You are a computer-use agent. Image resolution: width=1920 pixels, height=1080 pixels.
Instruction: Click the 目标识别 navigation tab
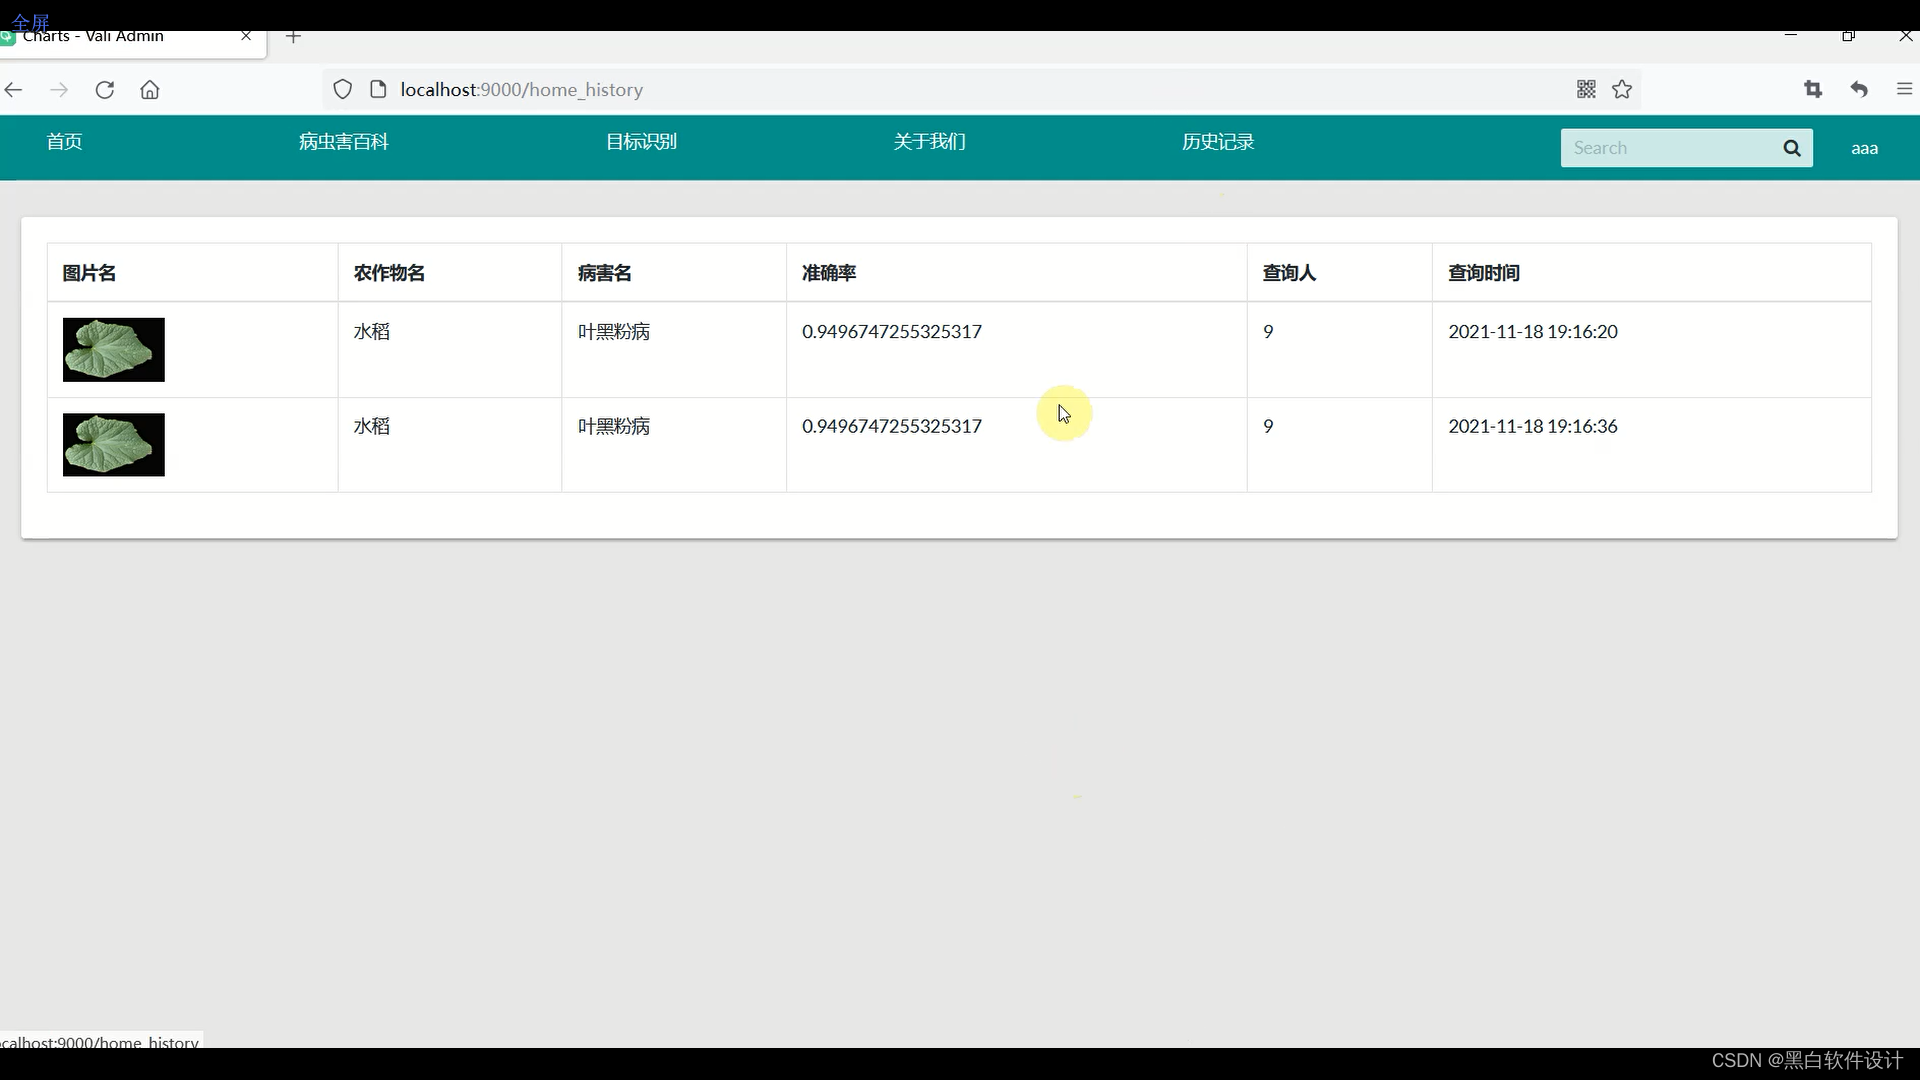click(642, 141)
